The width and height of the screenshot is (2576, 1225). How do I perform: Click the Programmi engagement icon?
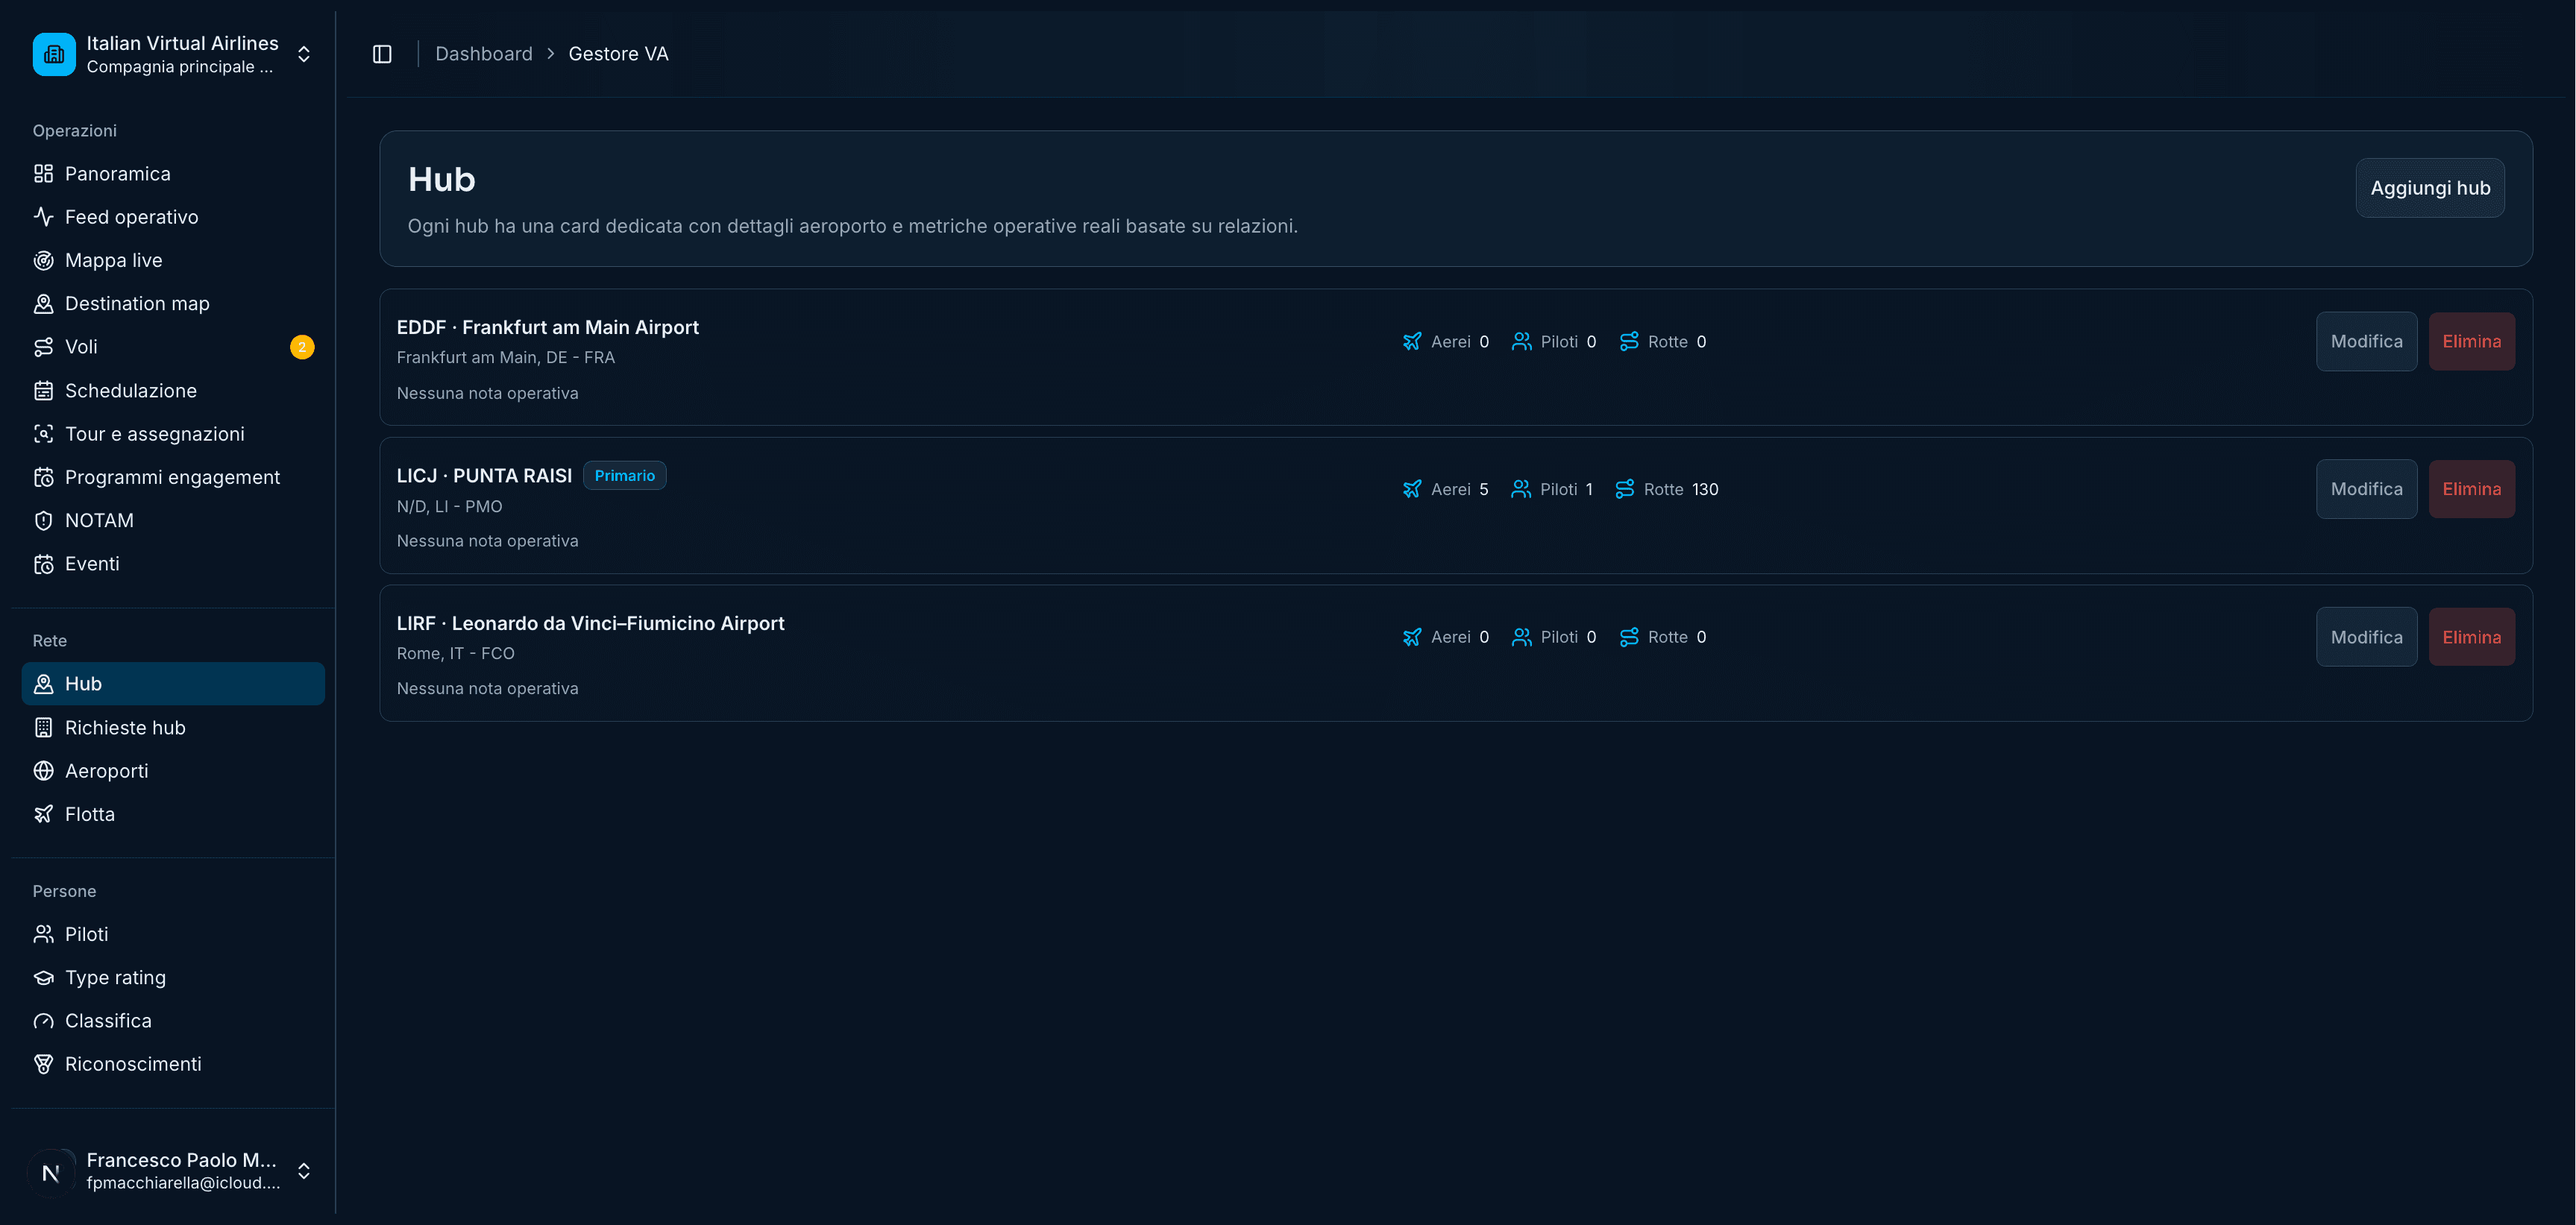pos(43,477)
